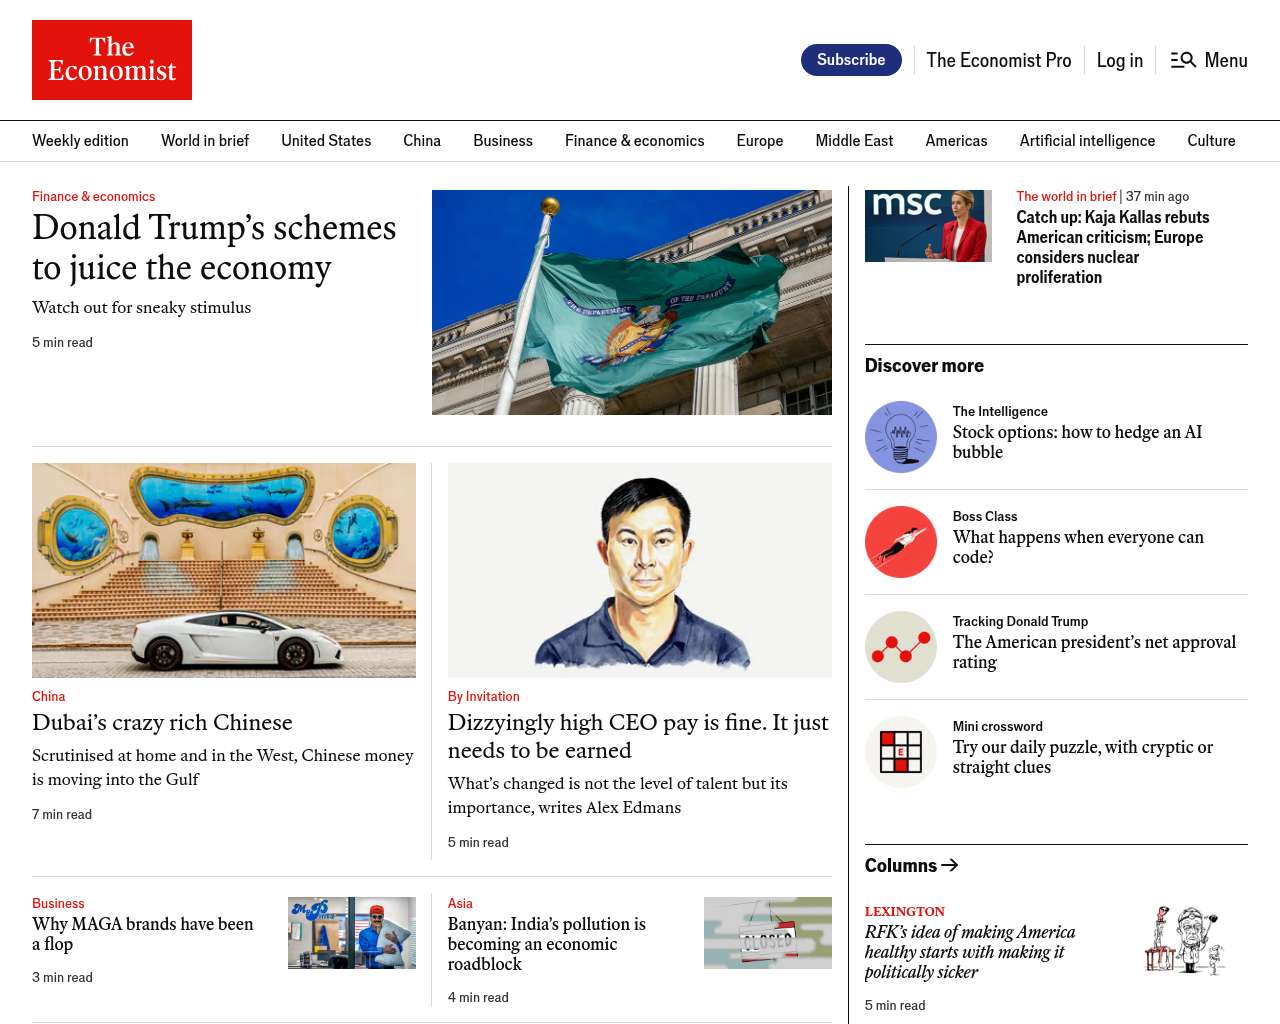The image size is (1280, 1024).
Task: Click the Boss Class diving figure icon
Action: click(x=900, y=542)
